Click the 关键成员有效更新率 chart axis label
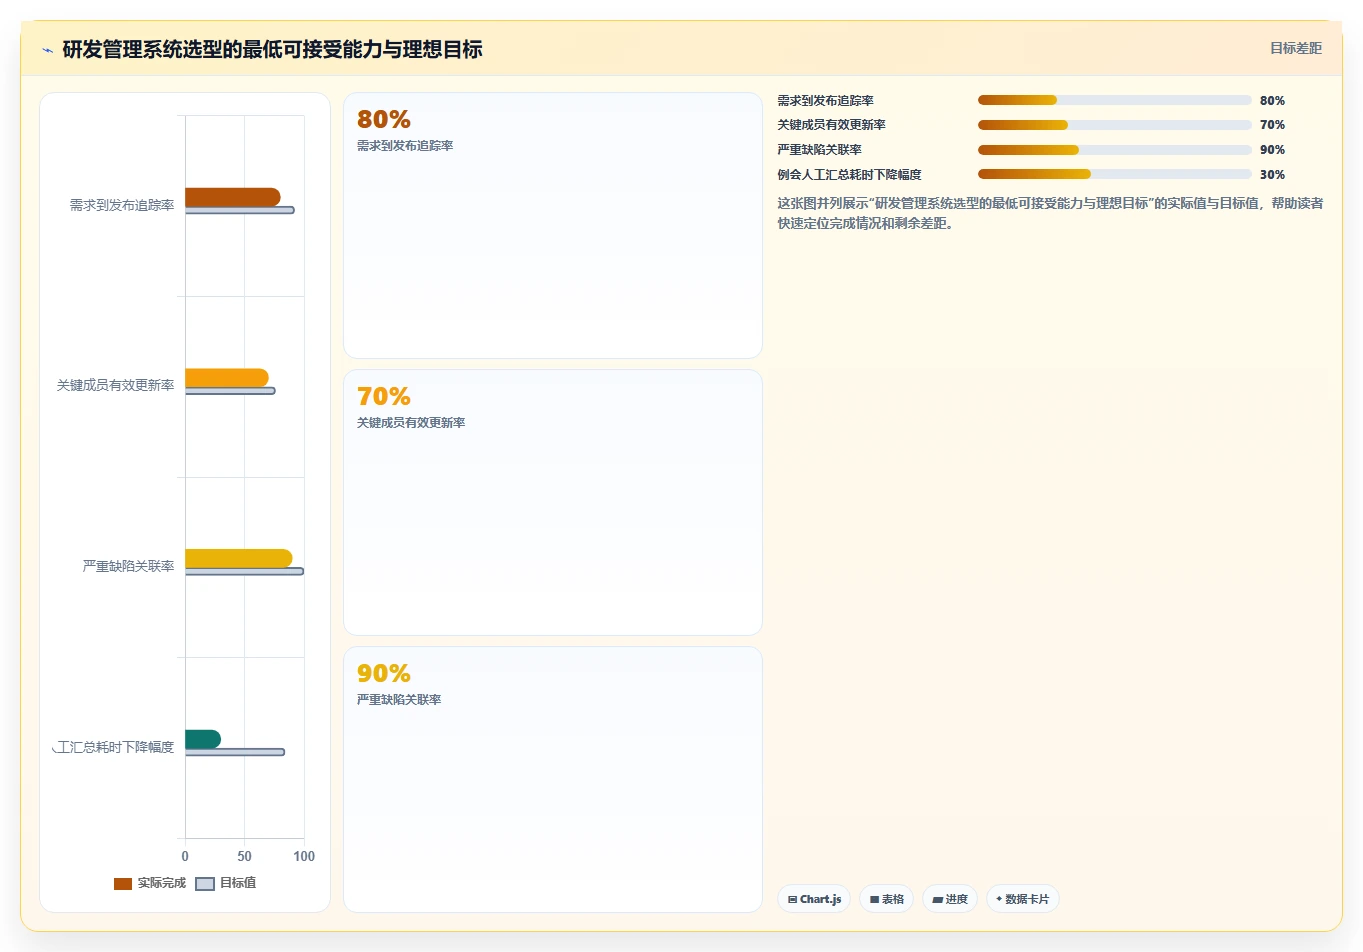Viewport: 1363px width, 952px height. coord(116,385)
